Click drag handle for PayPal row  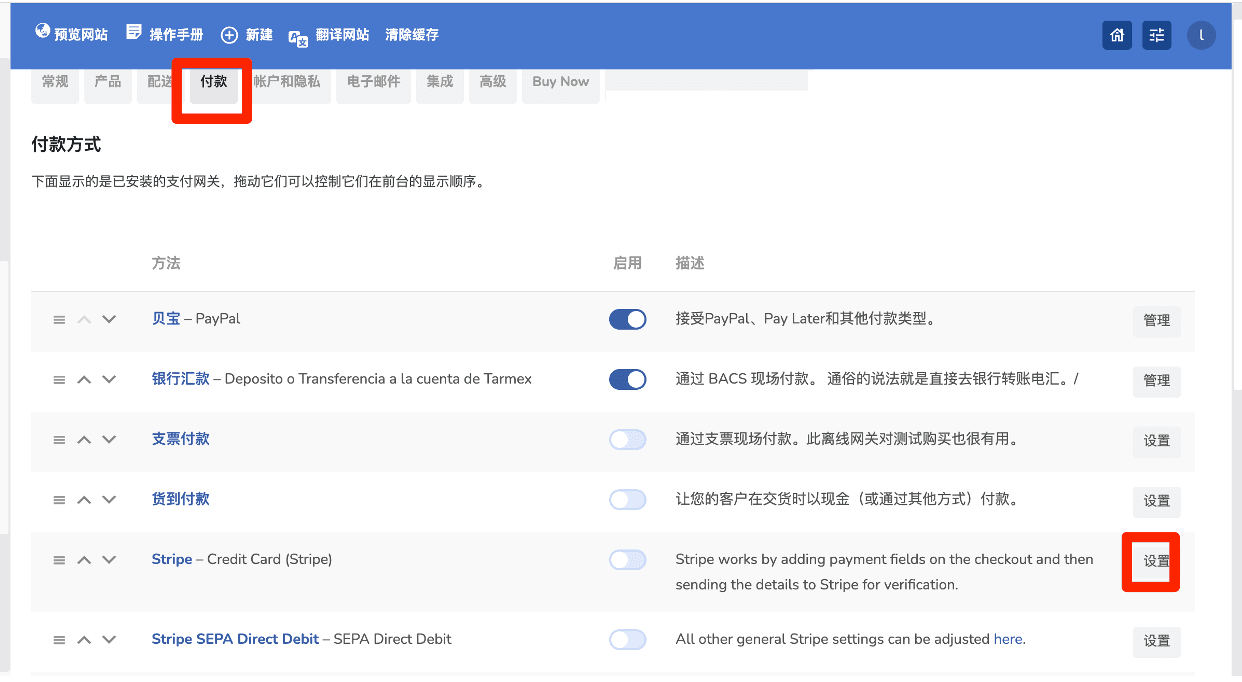tap(59, 320)
